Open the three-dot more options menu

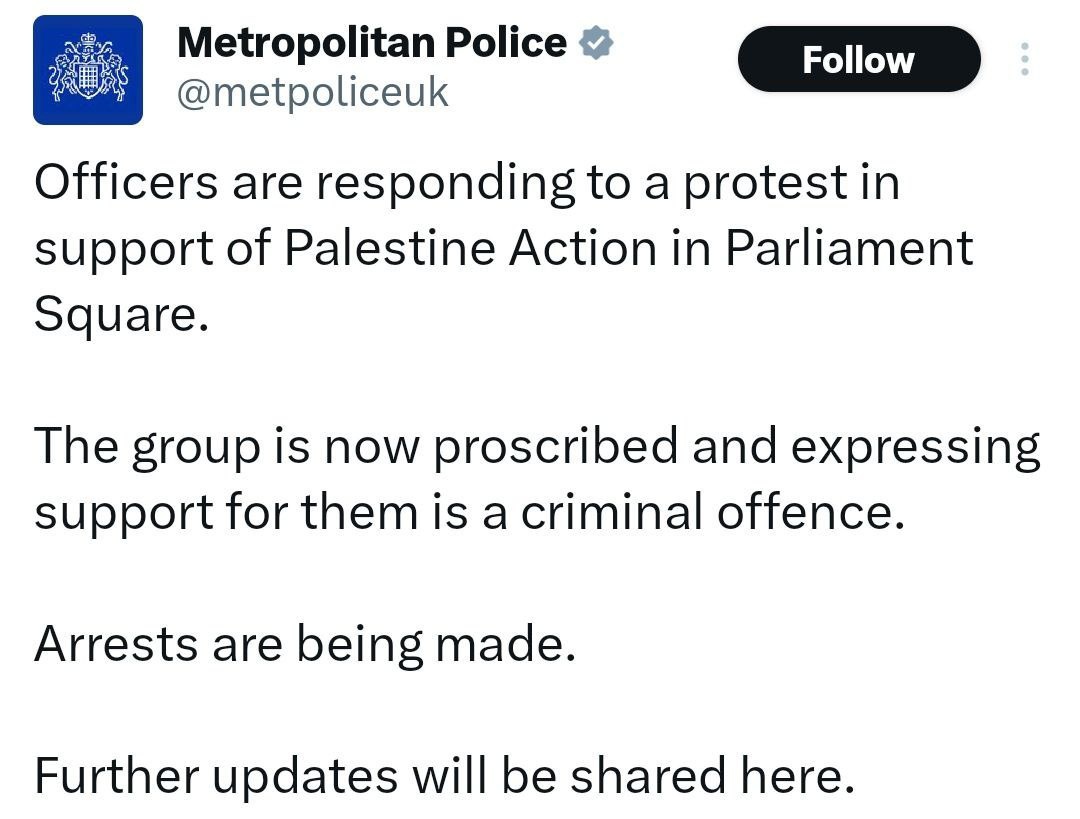[x=1024, y=59]
